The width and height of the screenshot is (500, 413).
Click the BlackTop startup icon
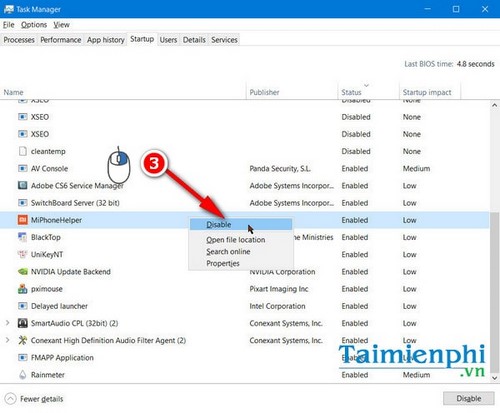[x=22, y=237]
